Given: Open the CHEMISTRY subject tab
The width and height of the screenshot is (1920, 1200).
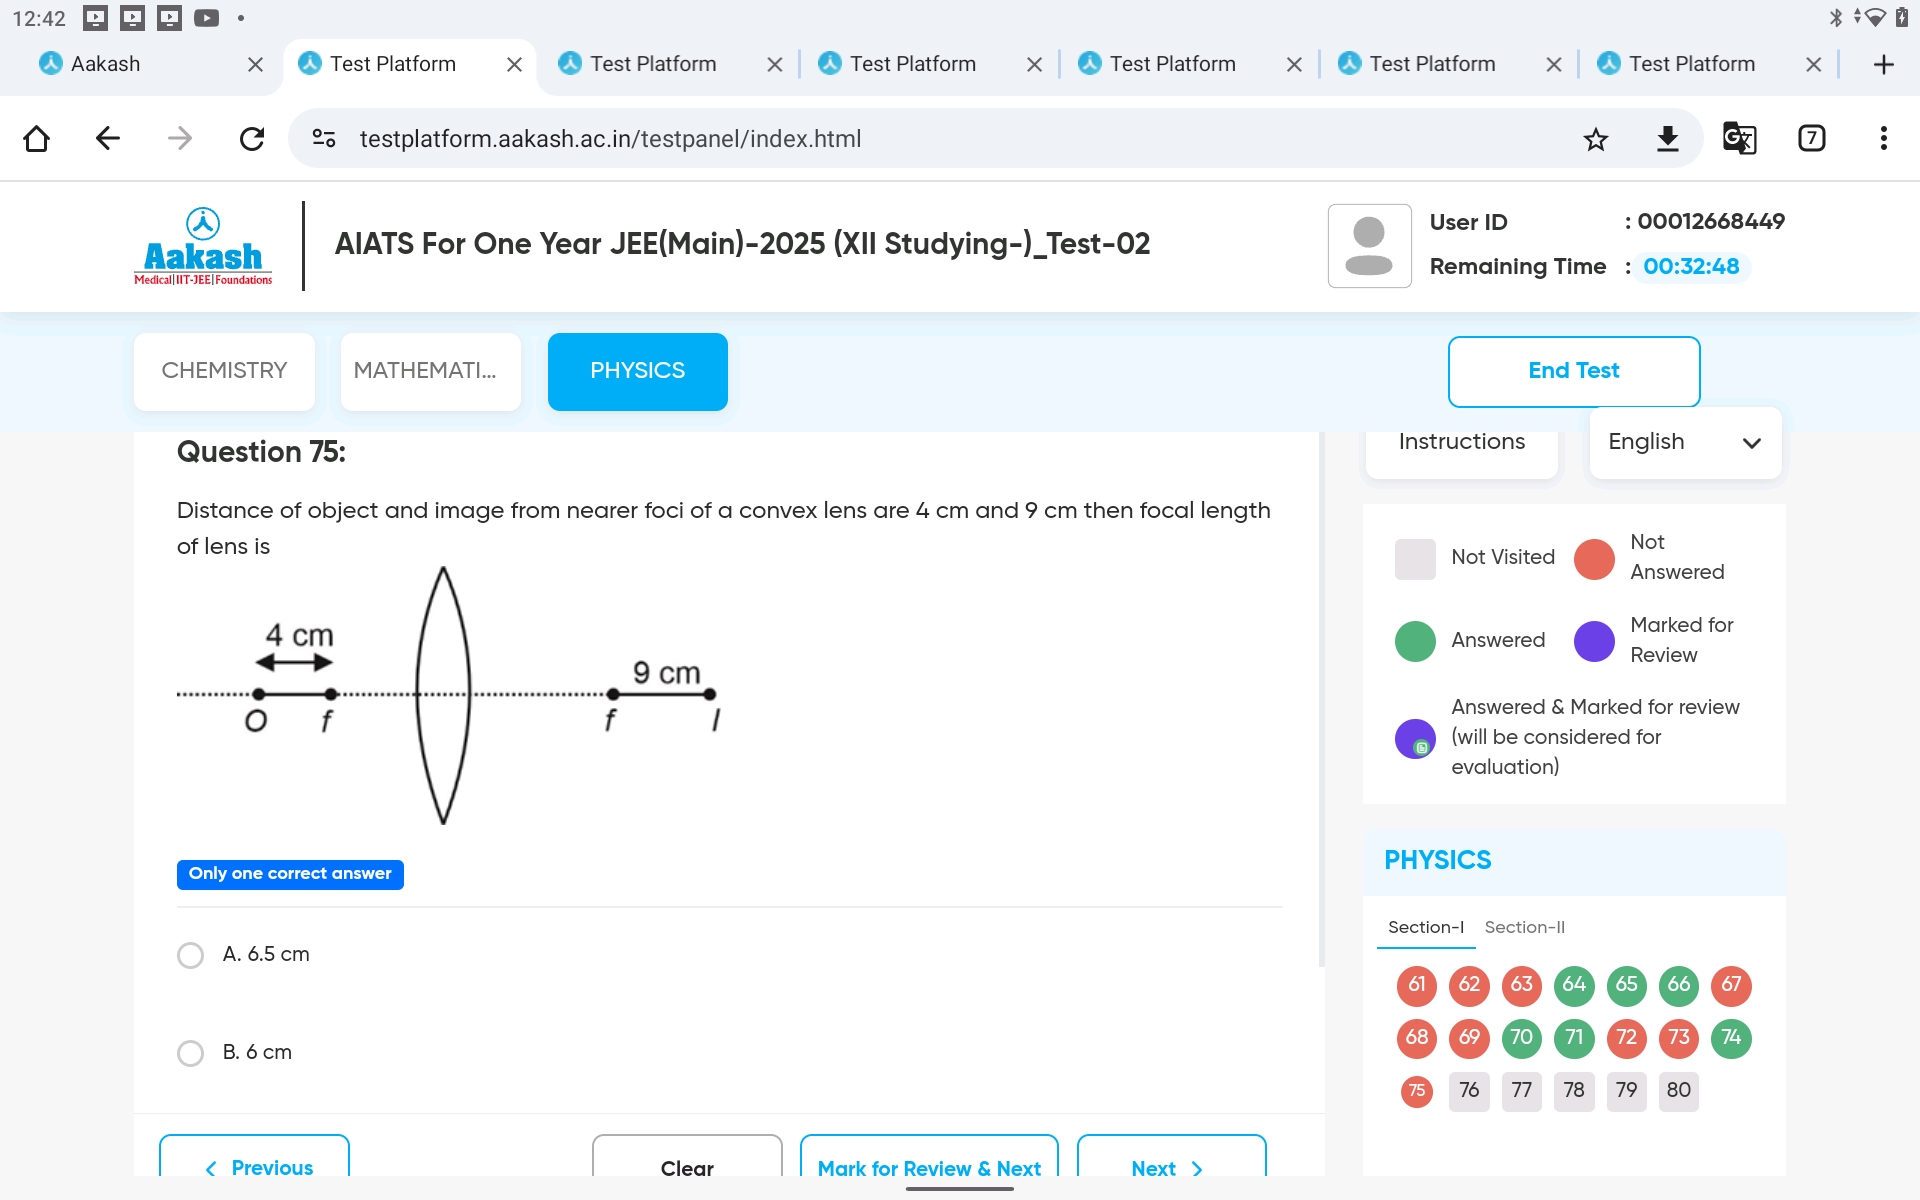Looking at the screenshot, I should point(224,371).
